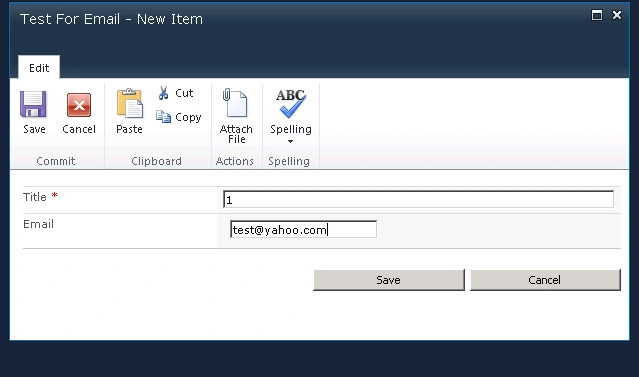Image resolution: width=639 pixels, height=377 pixels.
Task: Click the red Cancel ribbon icon
Action: coord(79,105)
